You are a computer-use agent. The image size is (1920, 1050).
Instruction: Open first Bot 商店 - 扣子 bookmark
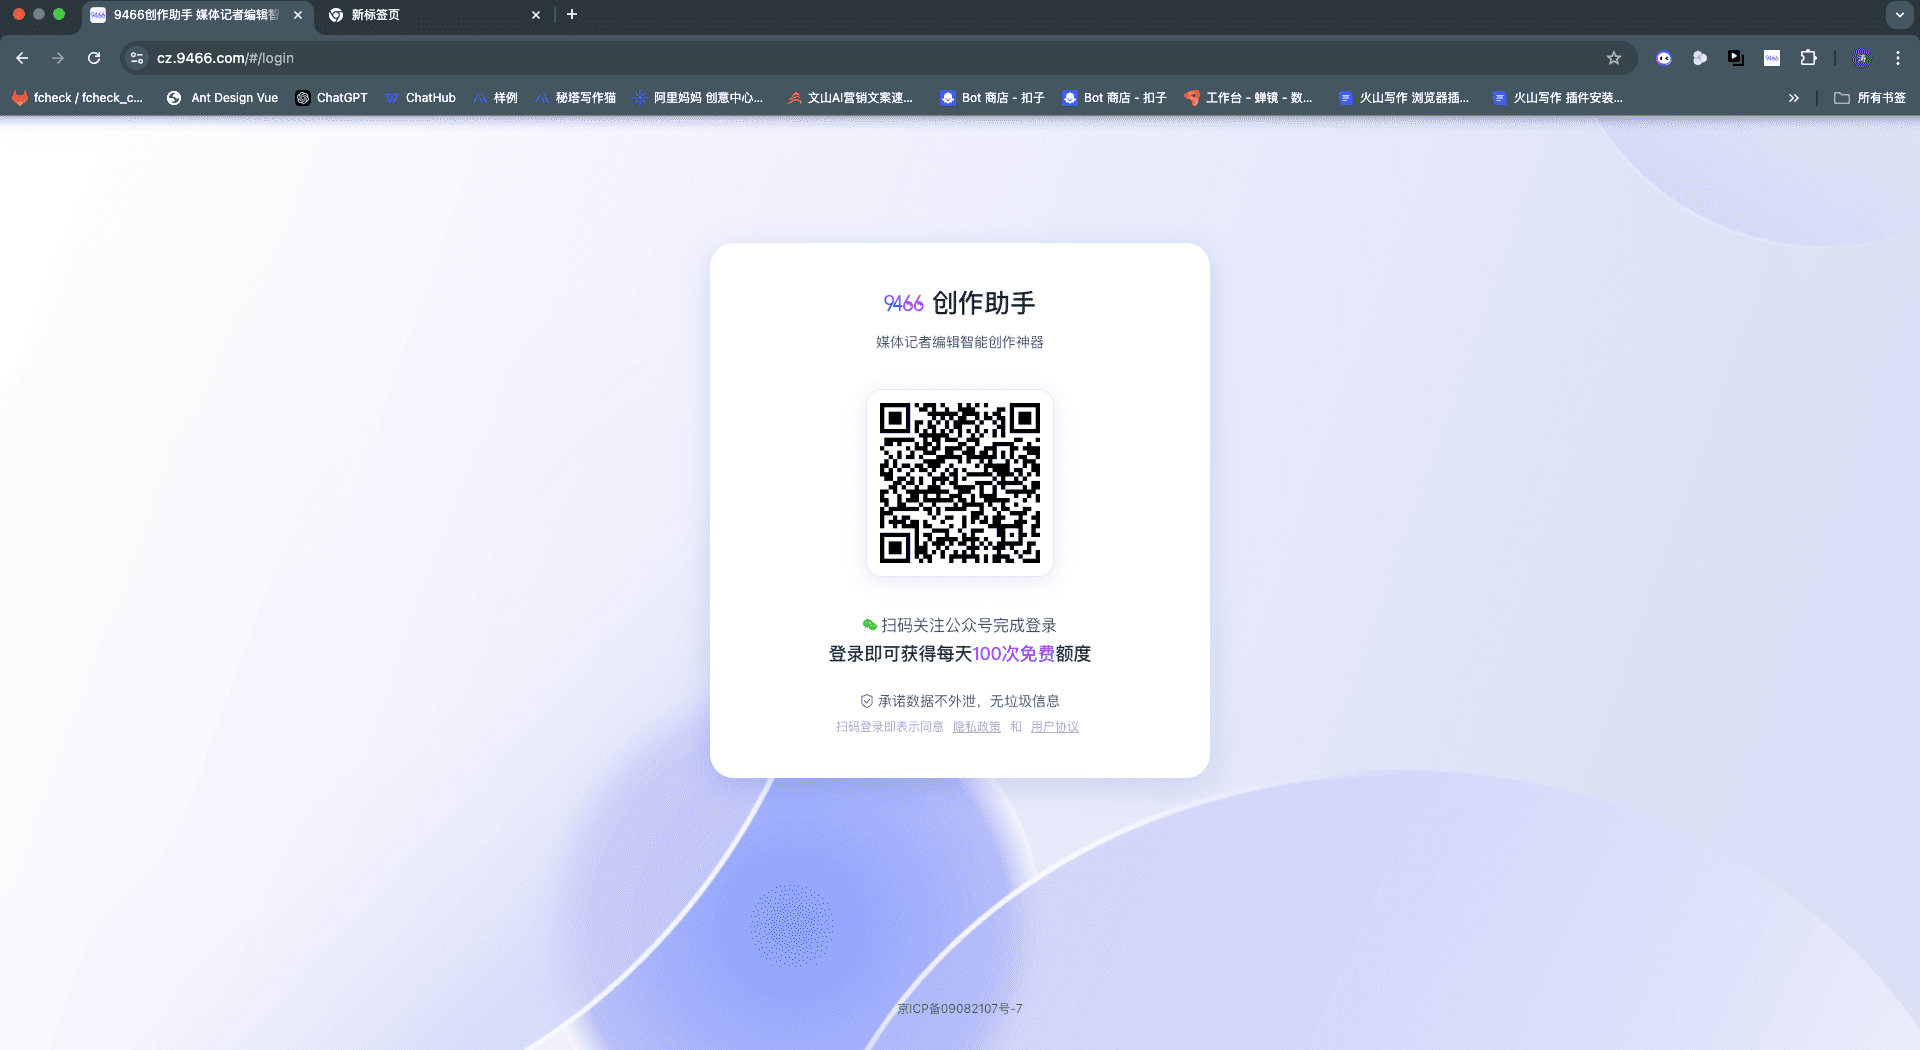coord(992,98)
